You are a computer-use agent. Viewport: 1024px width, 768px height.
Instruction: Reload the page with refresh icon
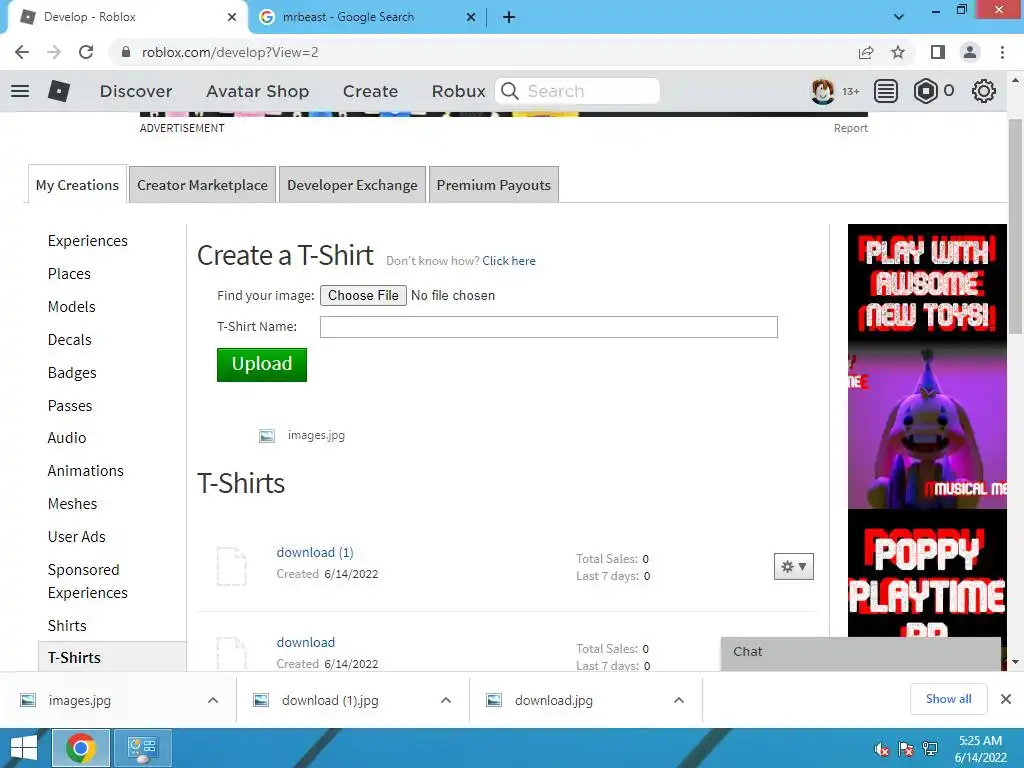[86, 52]
